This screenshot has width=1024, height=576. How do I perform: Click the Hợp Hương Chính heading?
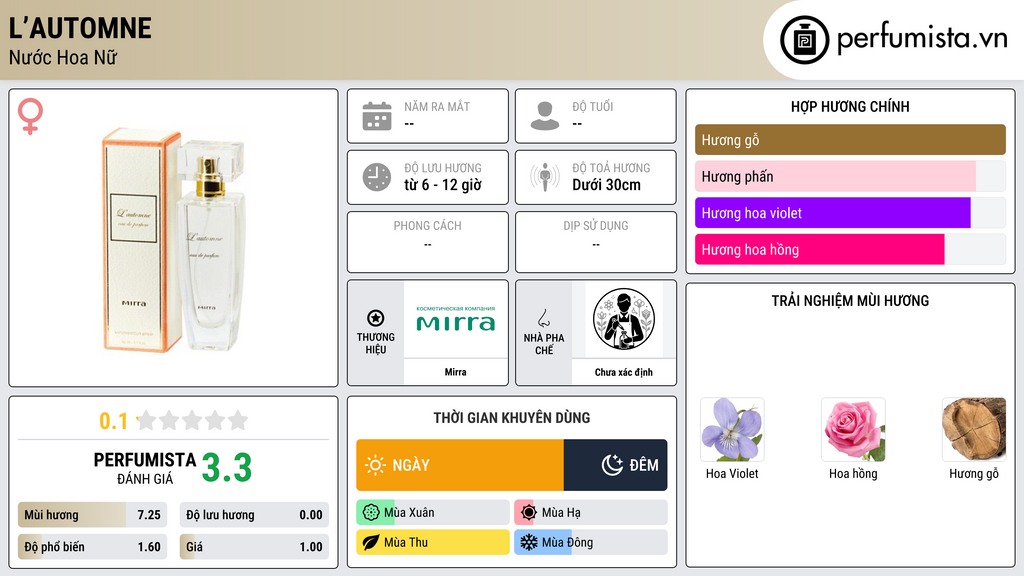[x=850, y=106]
